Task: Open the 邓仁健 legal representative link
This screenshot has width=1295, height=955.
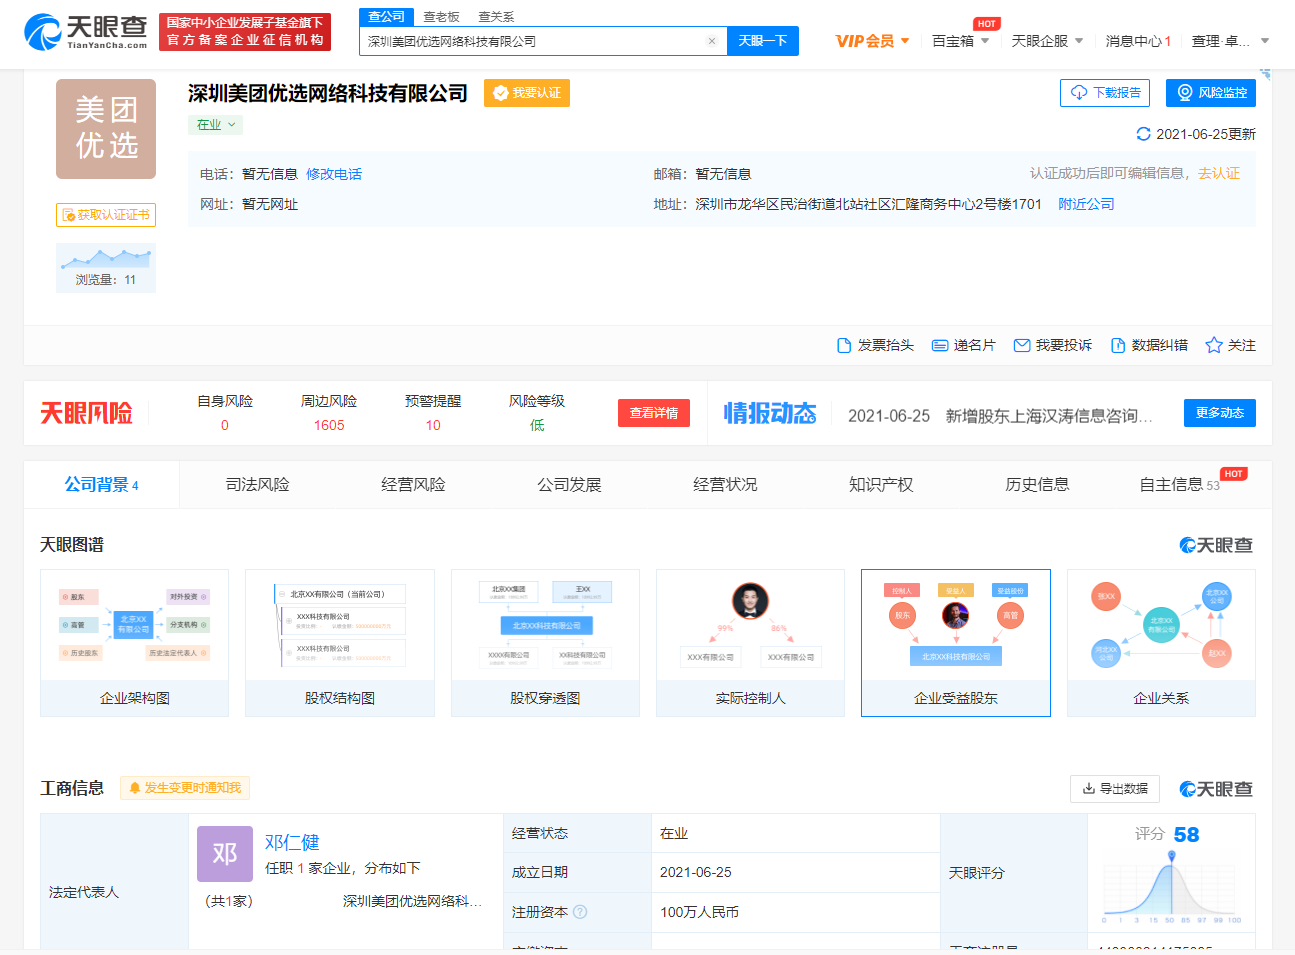Action: coord(292,843)
